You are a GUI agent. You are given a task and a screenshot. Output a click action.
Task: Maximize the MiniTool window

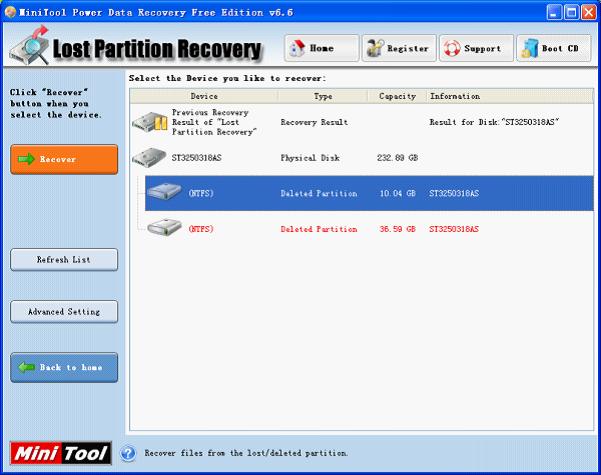[571, 12]
